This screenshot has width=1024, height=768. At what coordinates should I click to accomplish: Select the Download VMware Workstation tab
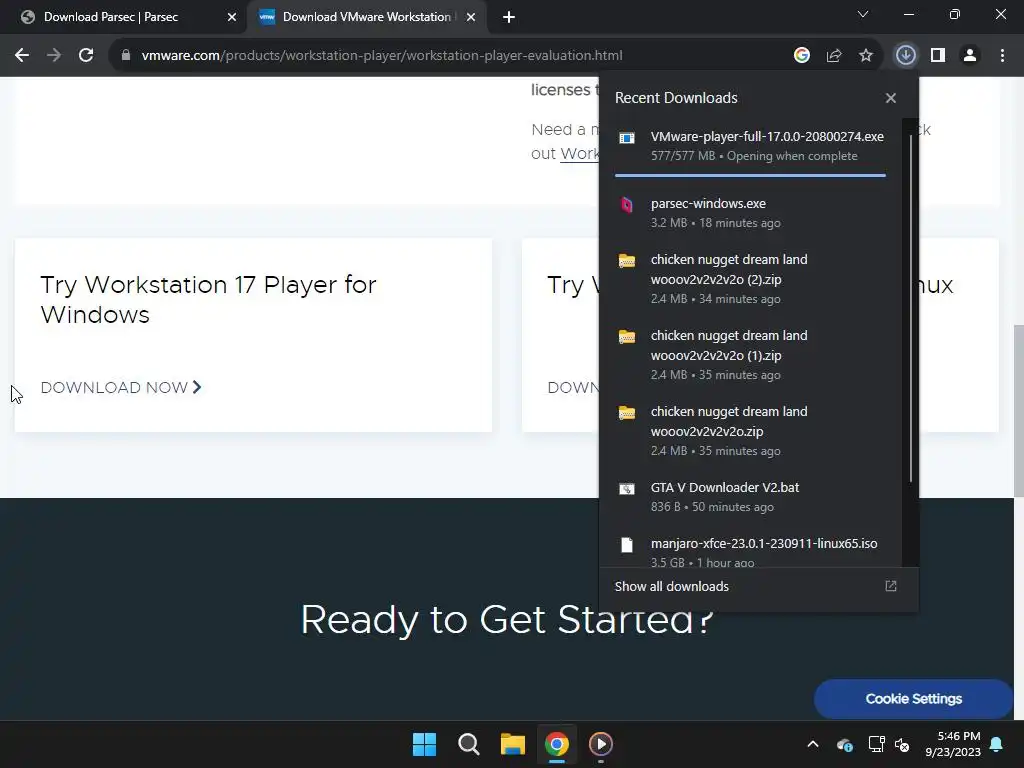(366, 17)
